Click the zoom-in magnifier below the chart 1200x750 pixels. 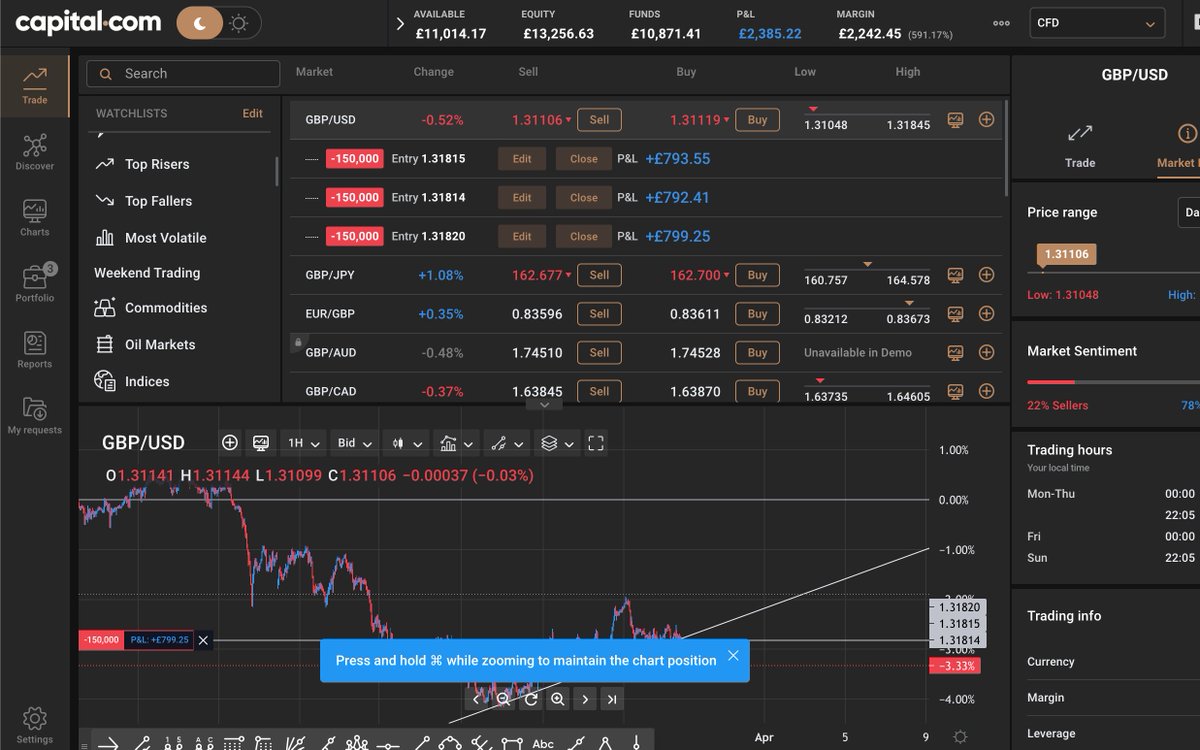coord(558,699)
